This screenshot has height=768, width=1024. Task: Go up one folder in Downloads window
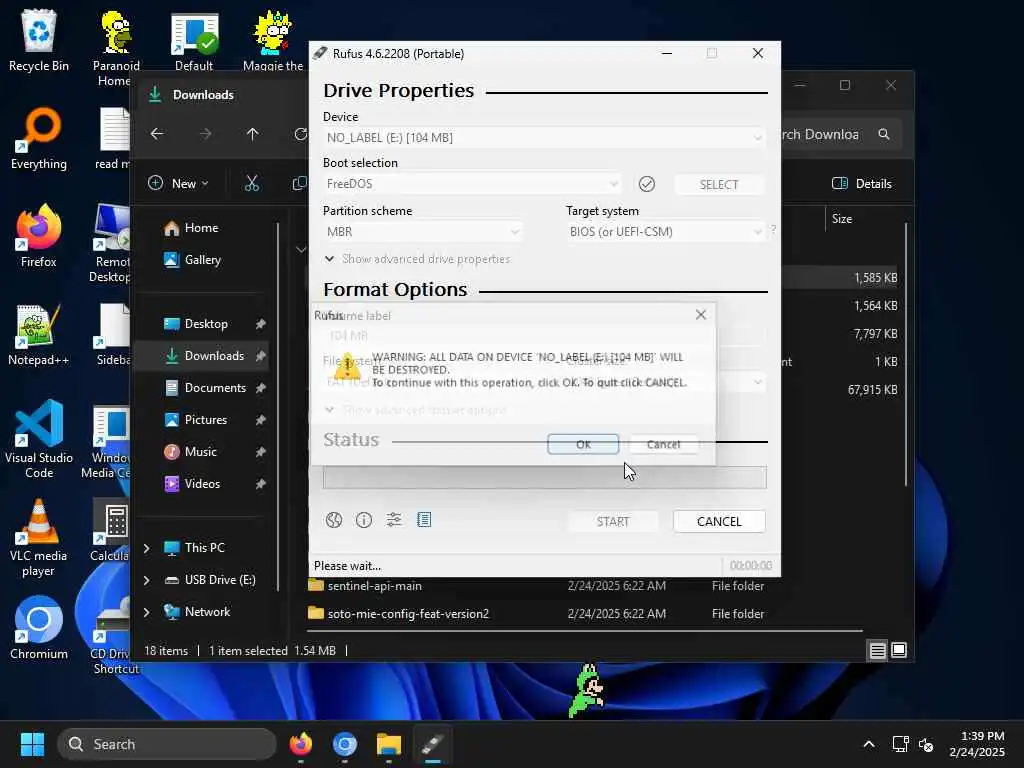(253, 134)
